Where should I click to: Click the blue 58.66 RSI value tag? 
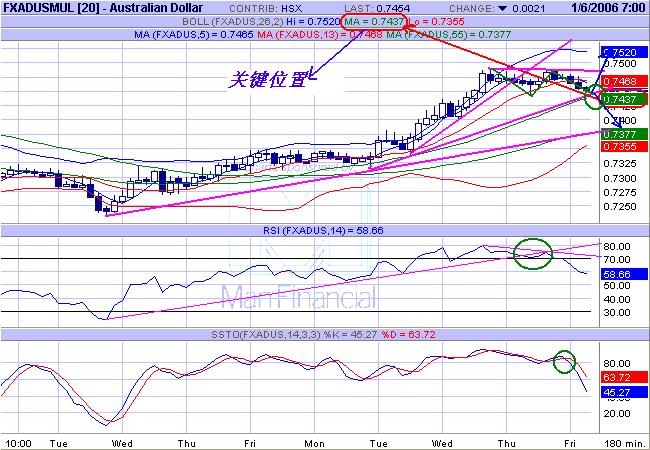(x=624, y=274)
